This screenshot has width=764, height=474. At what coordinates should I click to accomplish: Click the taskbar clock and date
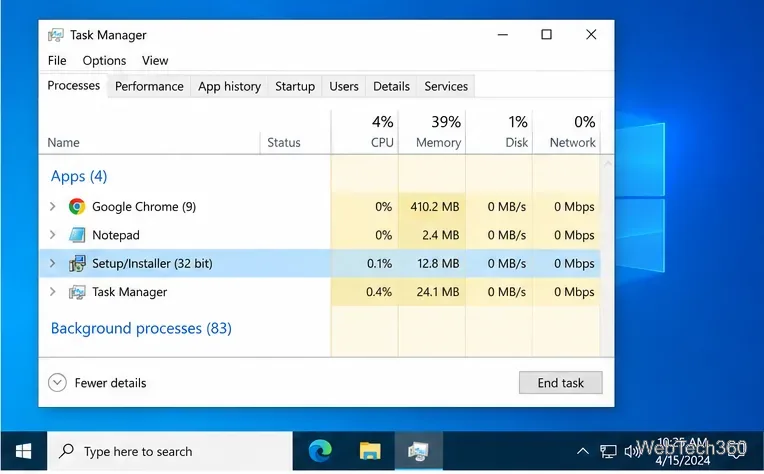682,452
